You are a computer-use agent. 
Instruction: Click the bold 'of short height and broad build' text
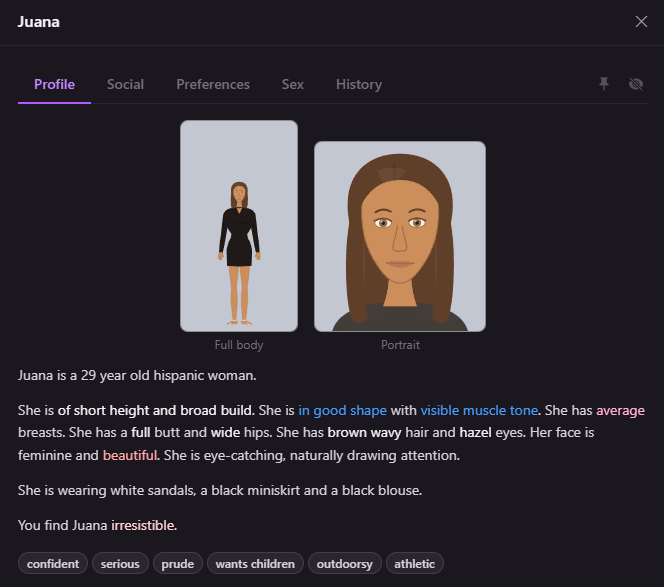coord(155,410)
